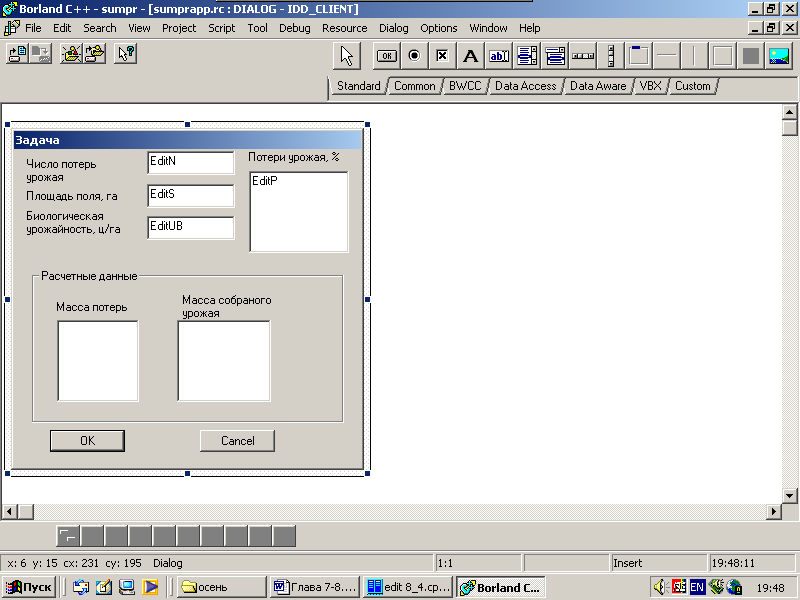Pick the checkbox control tool
This screenshot has width=800, height=600.
point(442,56)
